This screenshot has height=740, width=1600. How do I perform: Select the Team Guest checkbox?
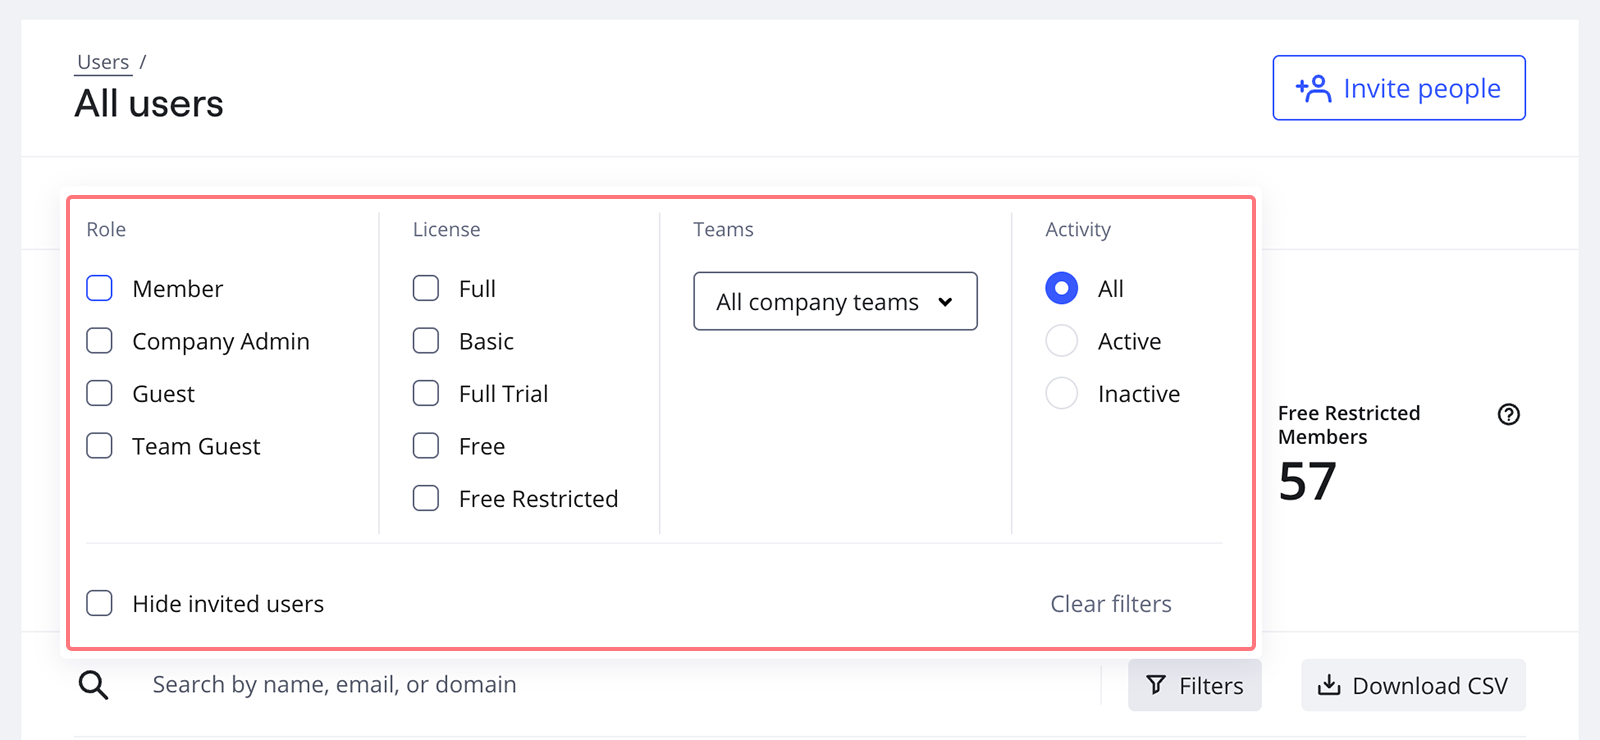pos(100,446)
